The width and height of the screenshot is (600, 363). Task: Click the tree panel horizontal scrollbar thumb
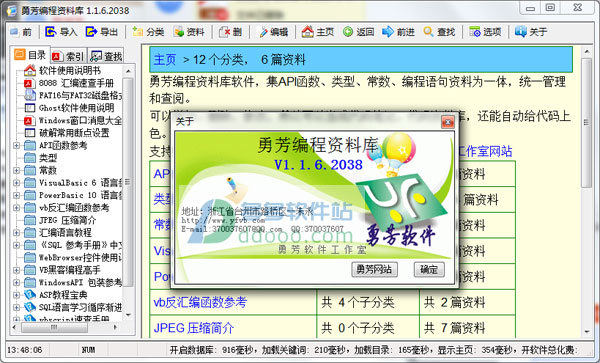(54, 327)
